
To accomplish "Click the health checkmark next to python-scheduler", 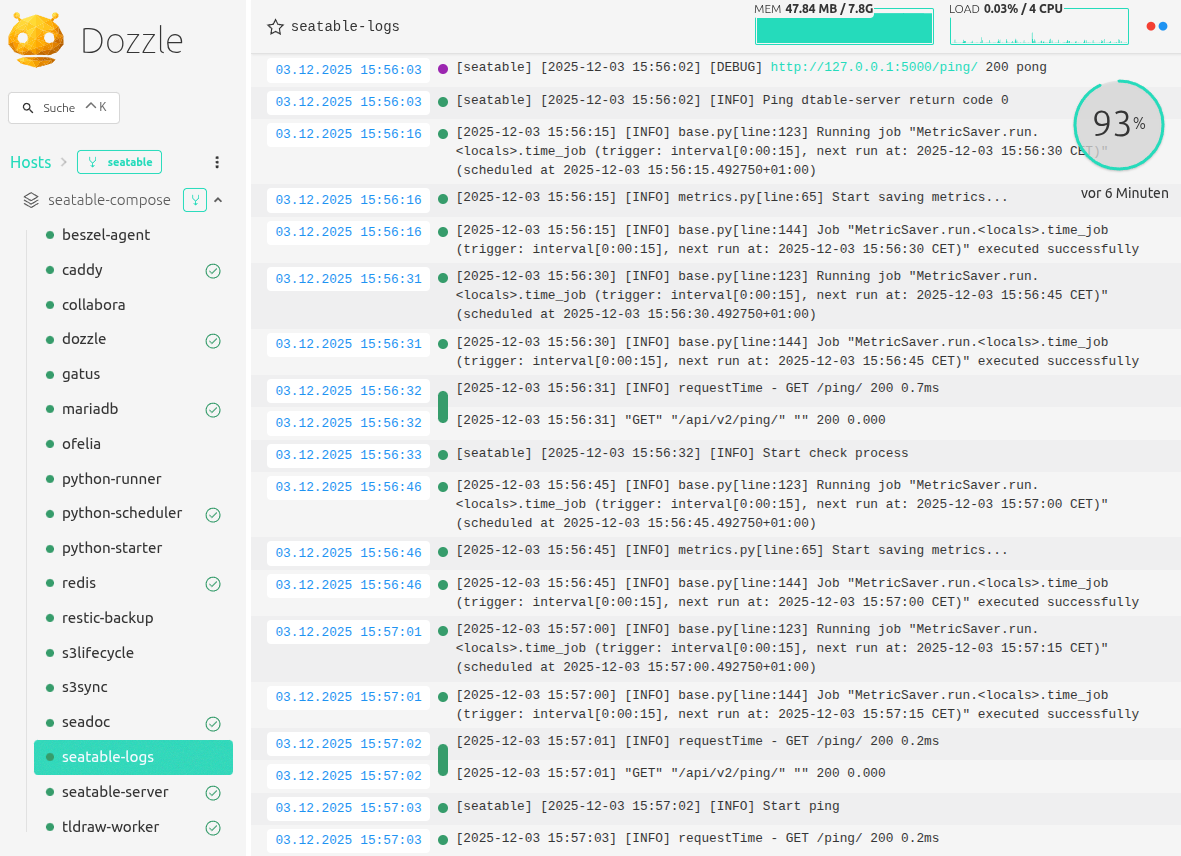I will coord(213,514).
